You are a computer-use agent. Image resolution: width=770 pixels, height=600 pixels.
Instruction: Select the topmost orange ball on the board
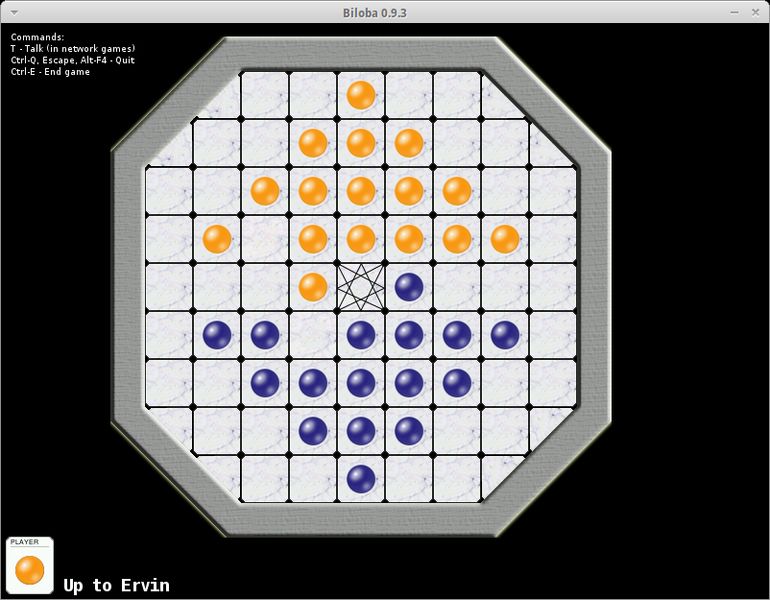tap(361, 95)
